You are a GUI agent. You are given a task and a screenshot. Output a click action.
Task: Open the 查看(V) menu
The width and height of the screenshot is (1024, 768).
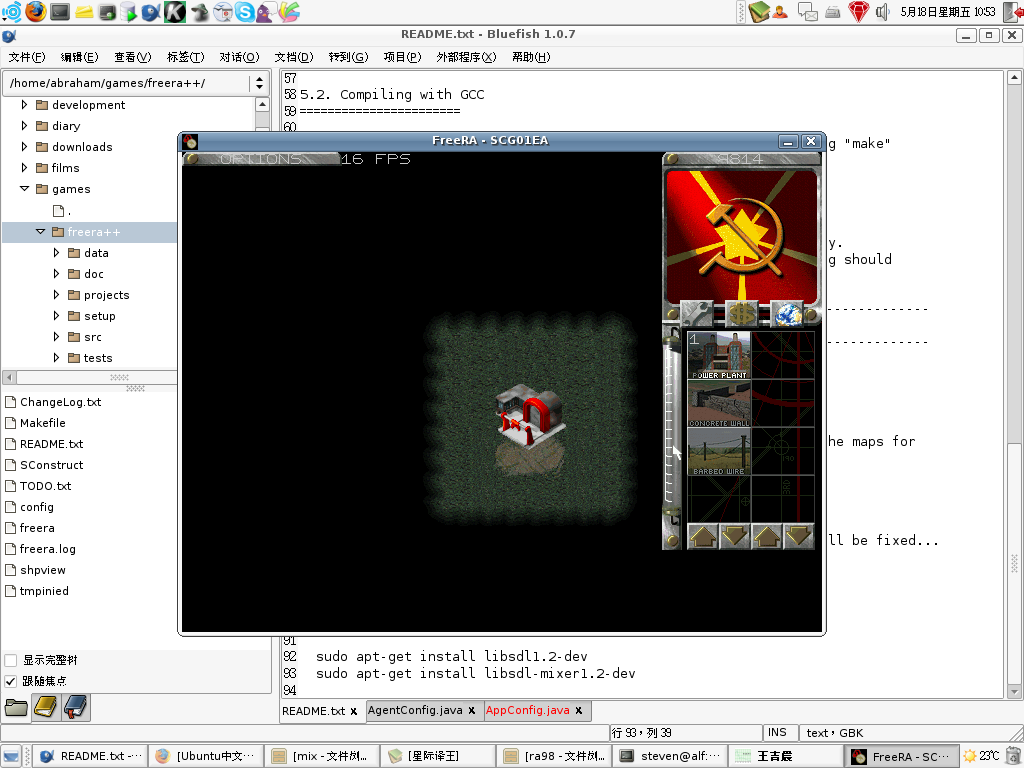click(133, 57)
